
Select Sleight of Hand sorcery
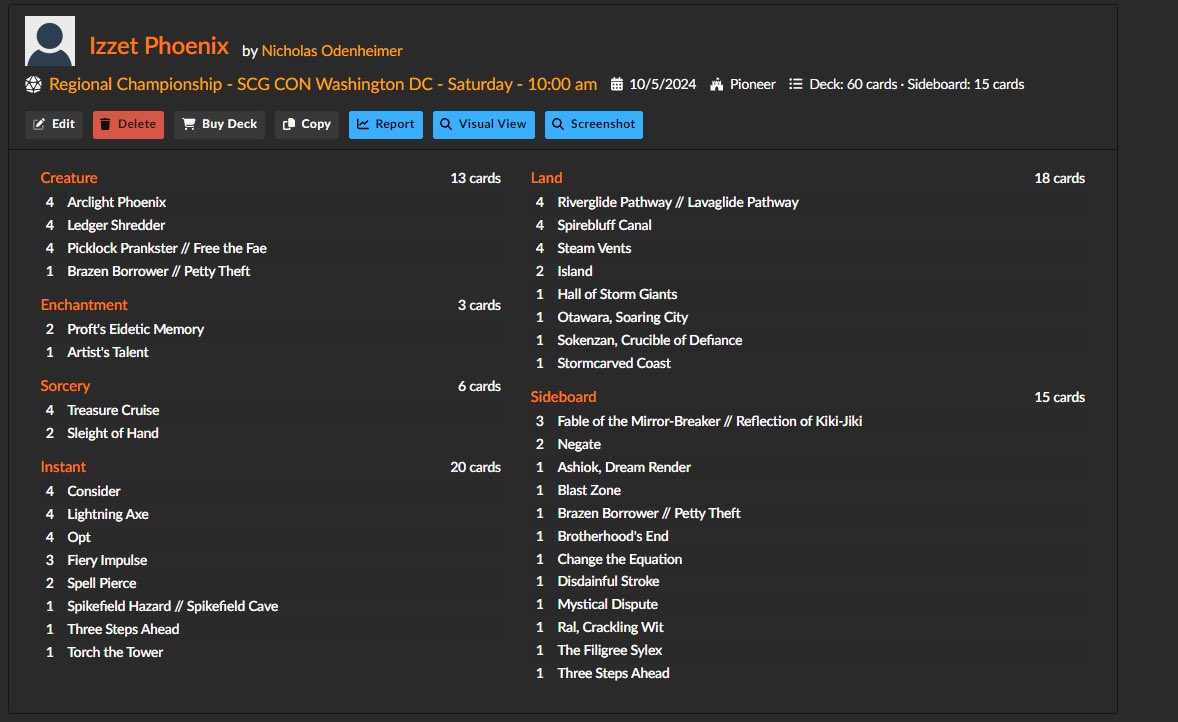113,434
